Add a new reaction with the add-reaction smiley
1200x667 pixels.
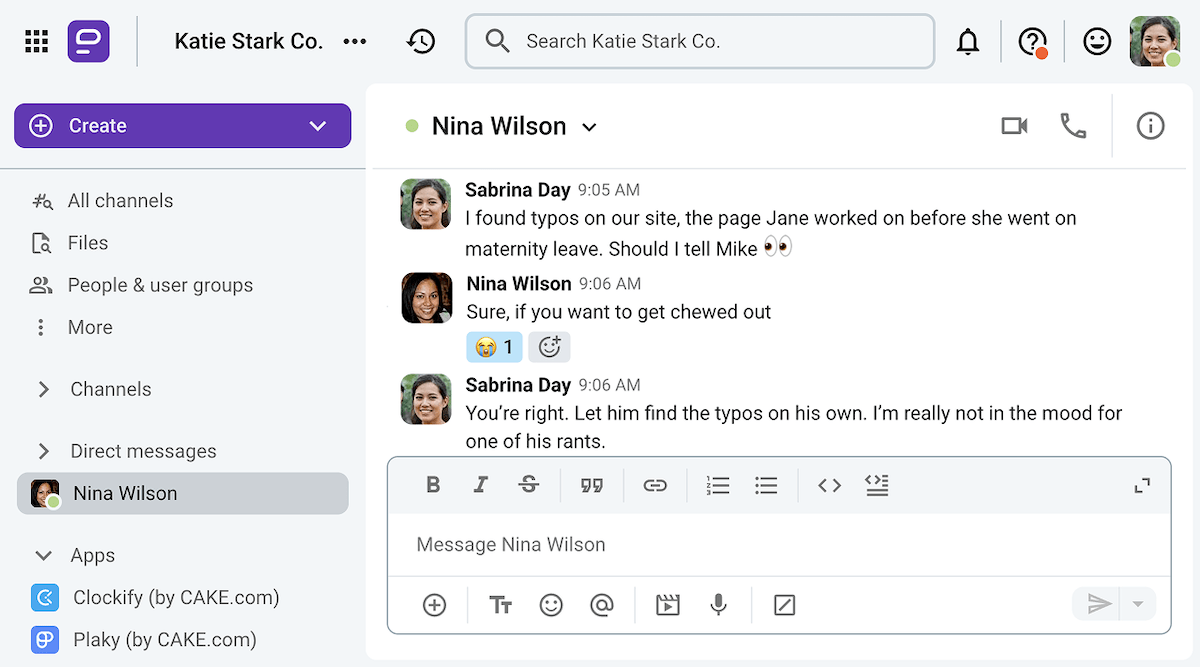tap(549, 346)
